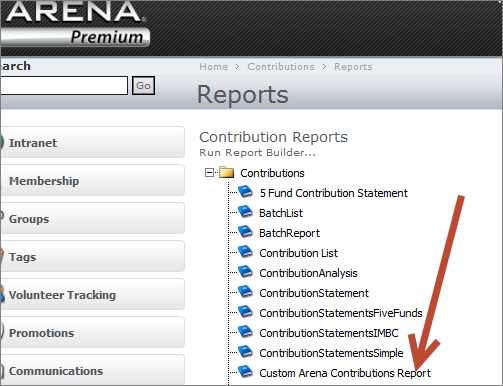Click the BatchReport book icon
The height and width of the screenshot is (386, 503).
click(x=246, y=232)
